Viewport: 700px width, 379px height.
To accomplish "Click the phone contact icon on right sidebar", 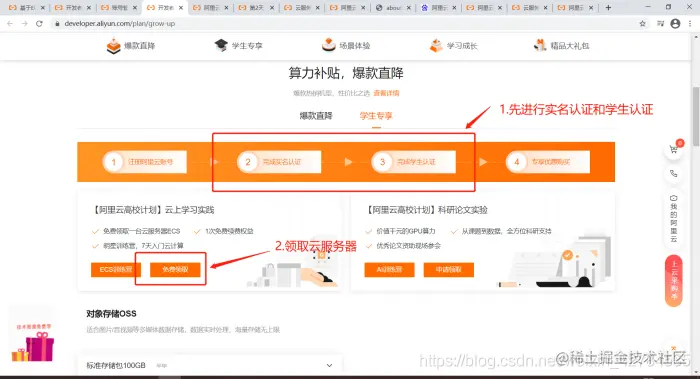I will coord(674,174).
